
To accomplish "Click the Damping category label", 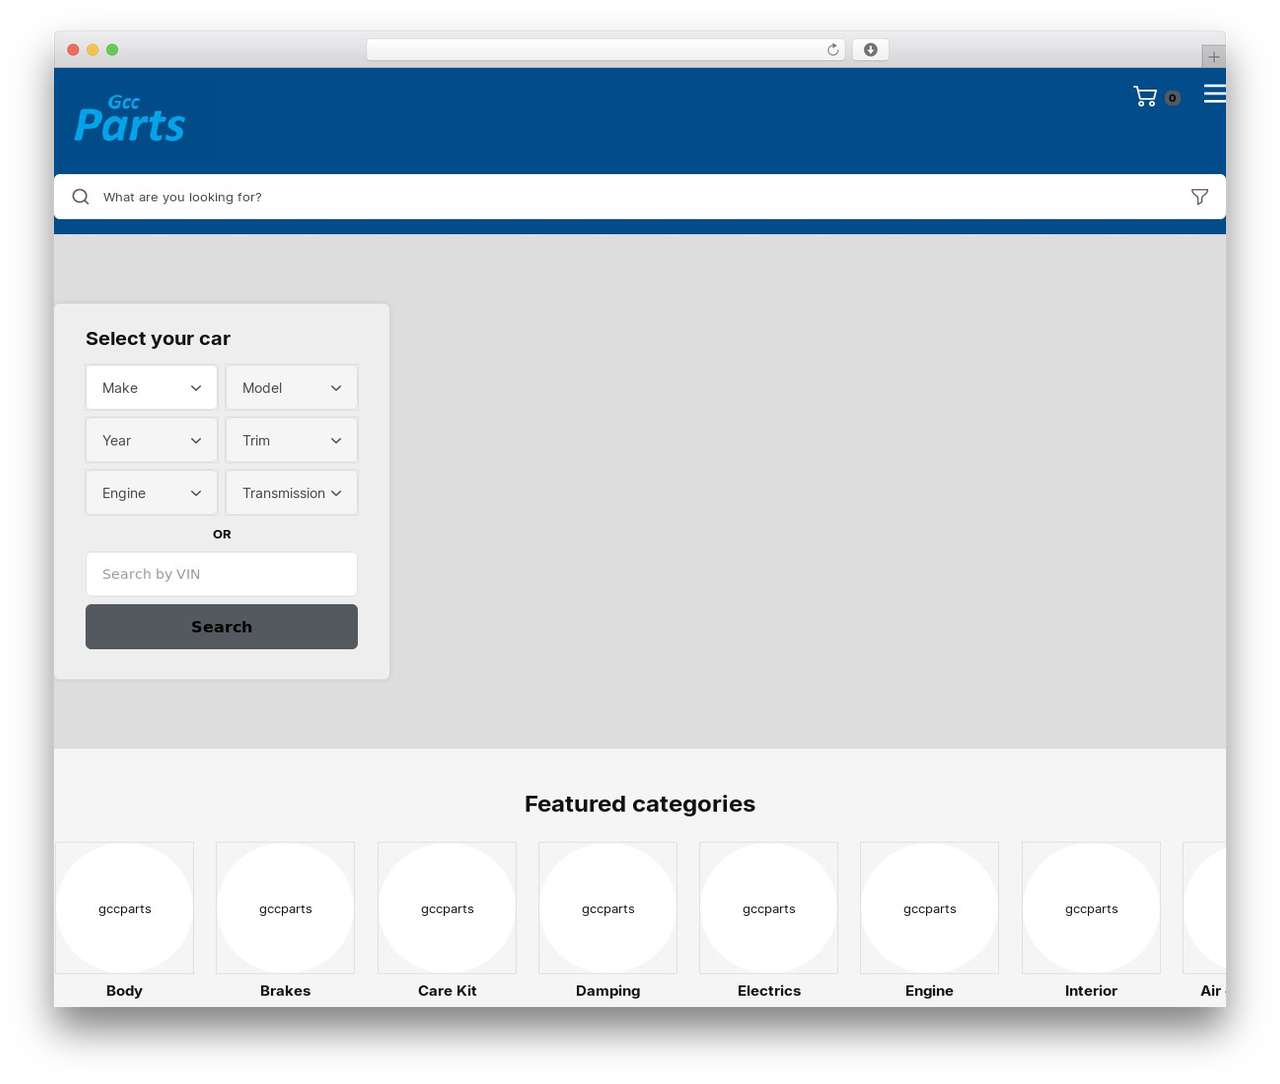I will click(608, 991).
